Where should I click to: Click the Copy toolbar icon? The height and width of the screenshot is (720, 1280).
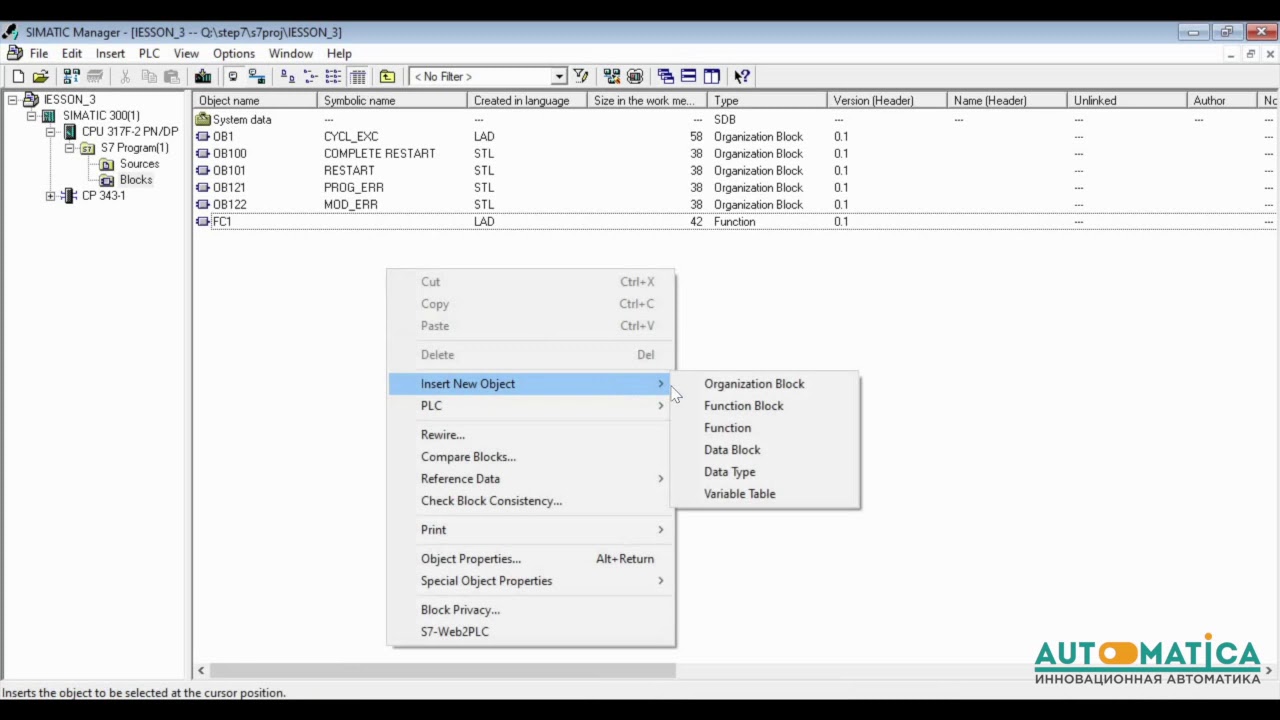pos(148,76)
